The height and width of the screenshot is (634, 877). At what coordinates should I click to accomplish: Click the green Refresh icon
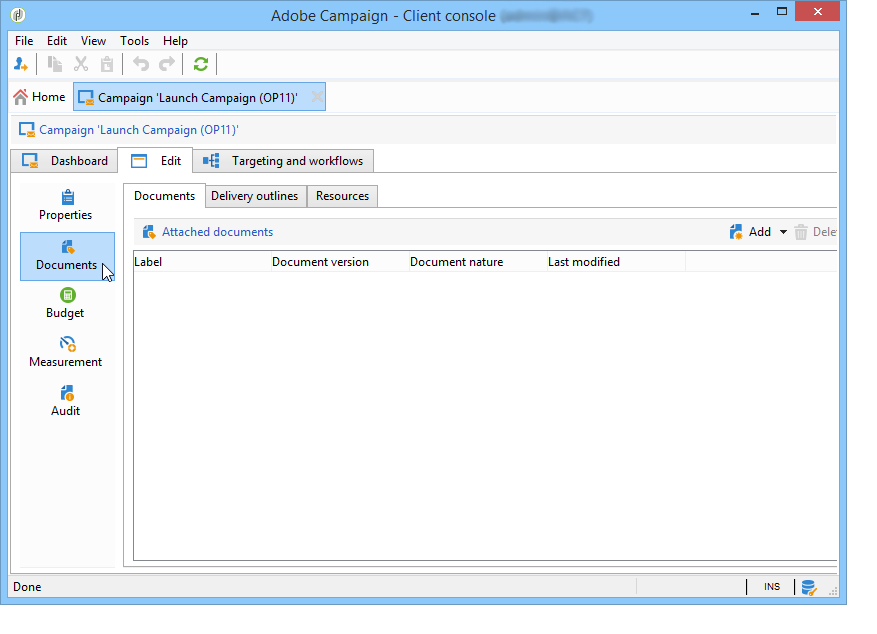pyautogui.click(x=201, y=64)
